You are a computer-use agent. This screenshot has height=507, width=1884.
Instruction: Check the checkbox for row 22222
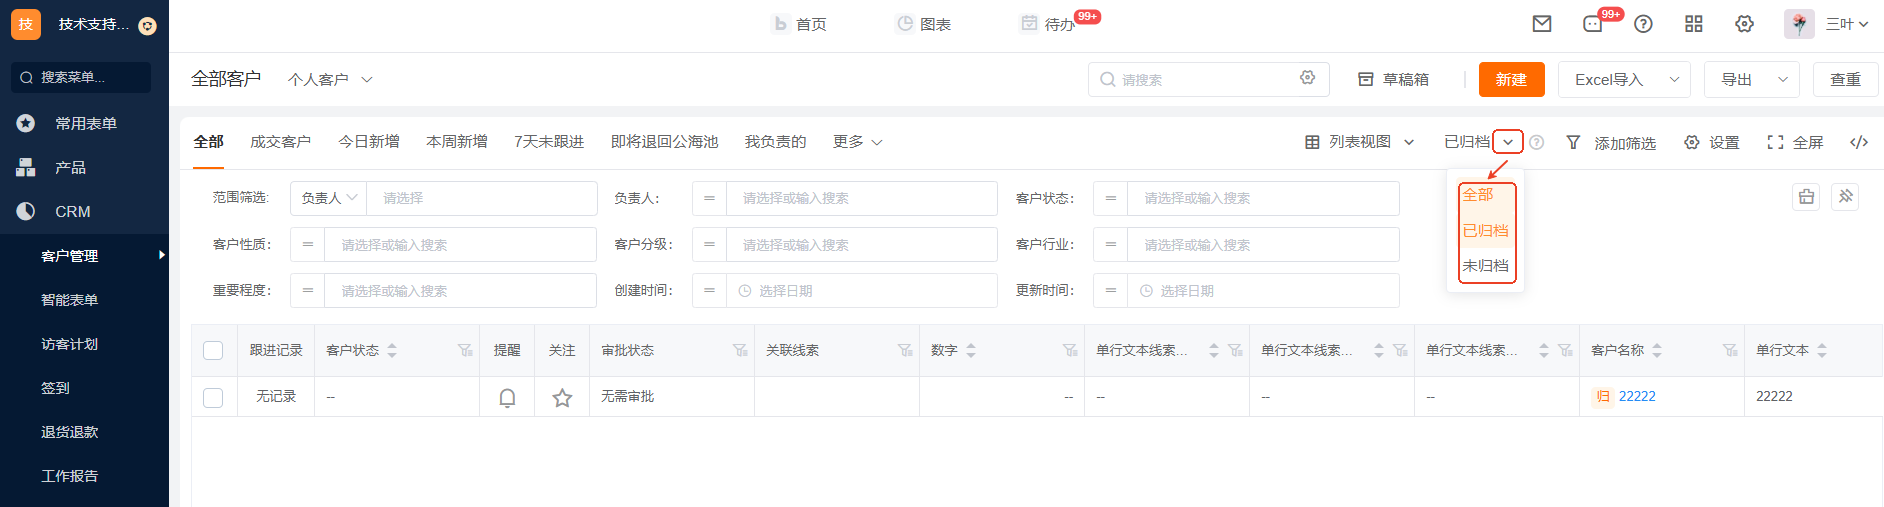point(213,397)
